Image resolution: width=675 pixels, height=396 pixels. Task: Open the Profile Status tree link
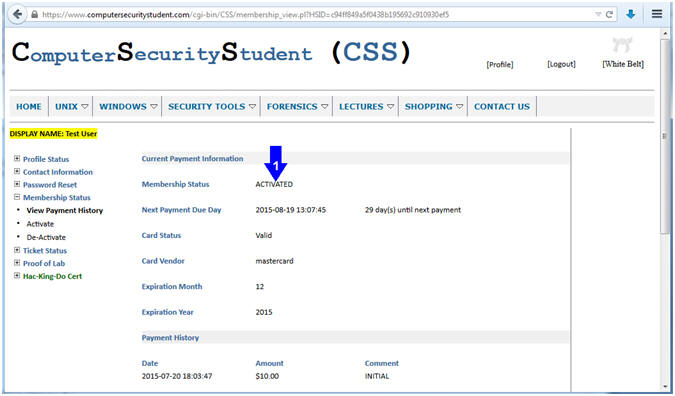point(46,159)
